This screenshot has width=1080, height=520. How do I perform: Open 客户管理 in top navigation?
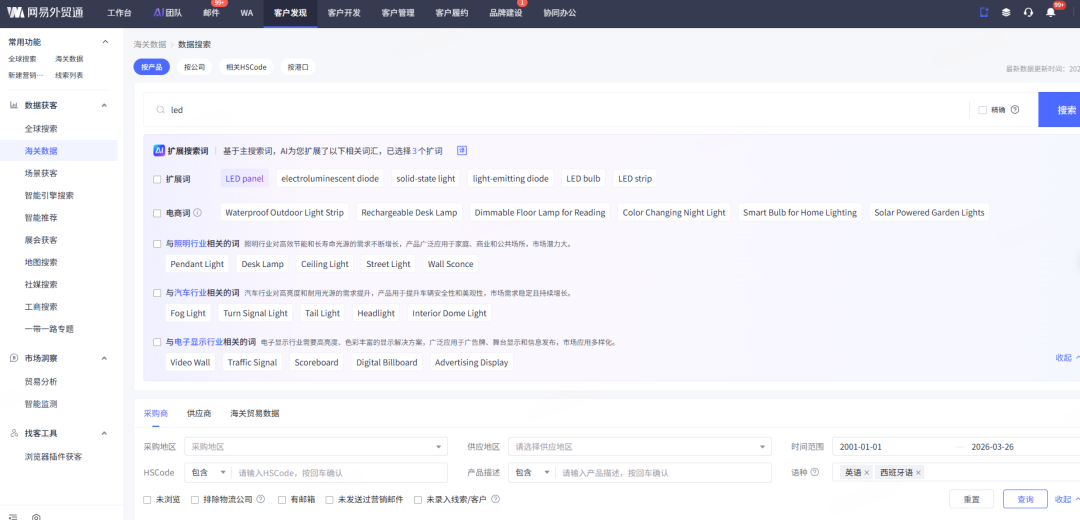click(x=400, y=13)
